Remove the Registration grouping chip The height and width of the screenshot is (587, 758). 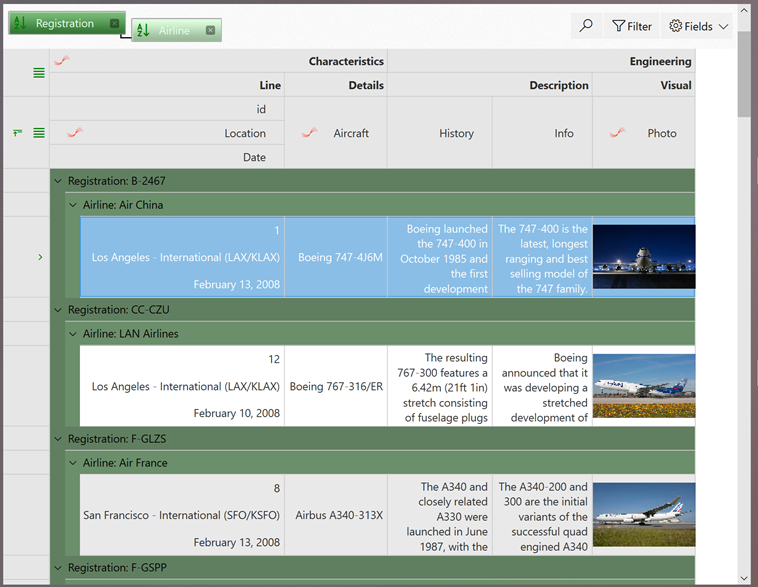(115, 23)
